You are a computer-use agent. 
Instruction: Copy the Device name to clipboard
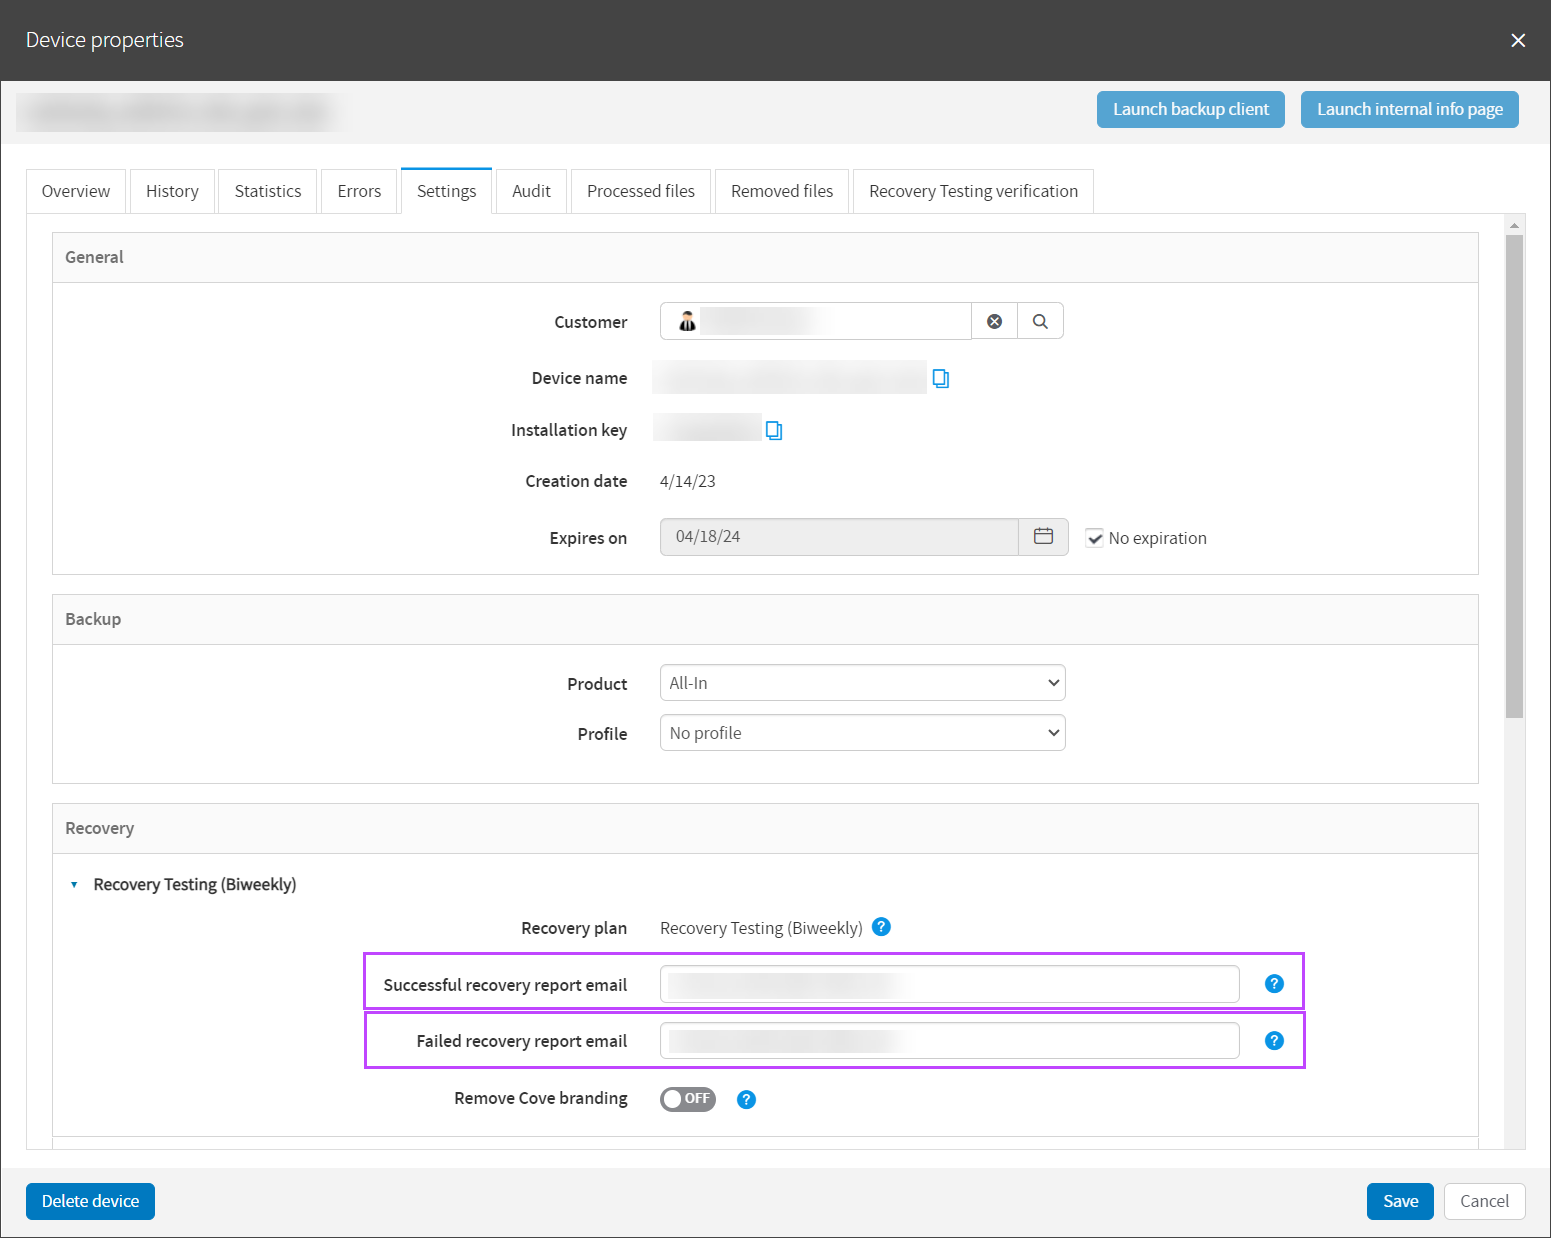pos(940,378)
